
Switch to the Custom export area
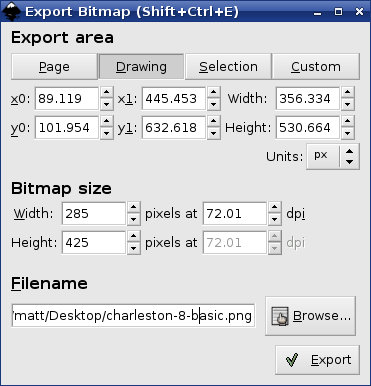tap(316, 67)
